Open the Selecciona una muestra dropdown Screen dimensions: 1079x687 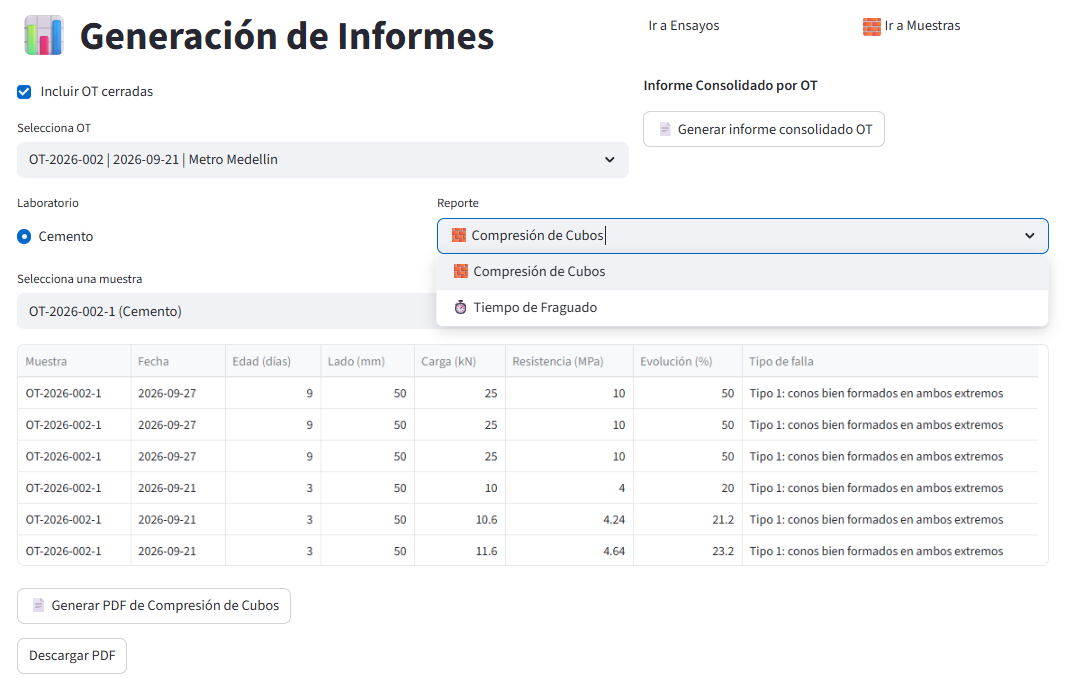pyautogui.click(x=227, y=311)
